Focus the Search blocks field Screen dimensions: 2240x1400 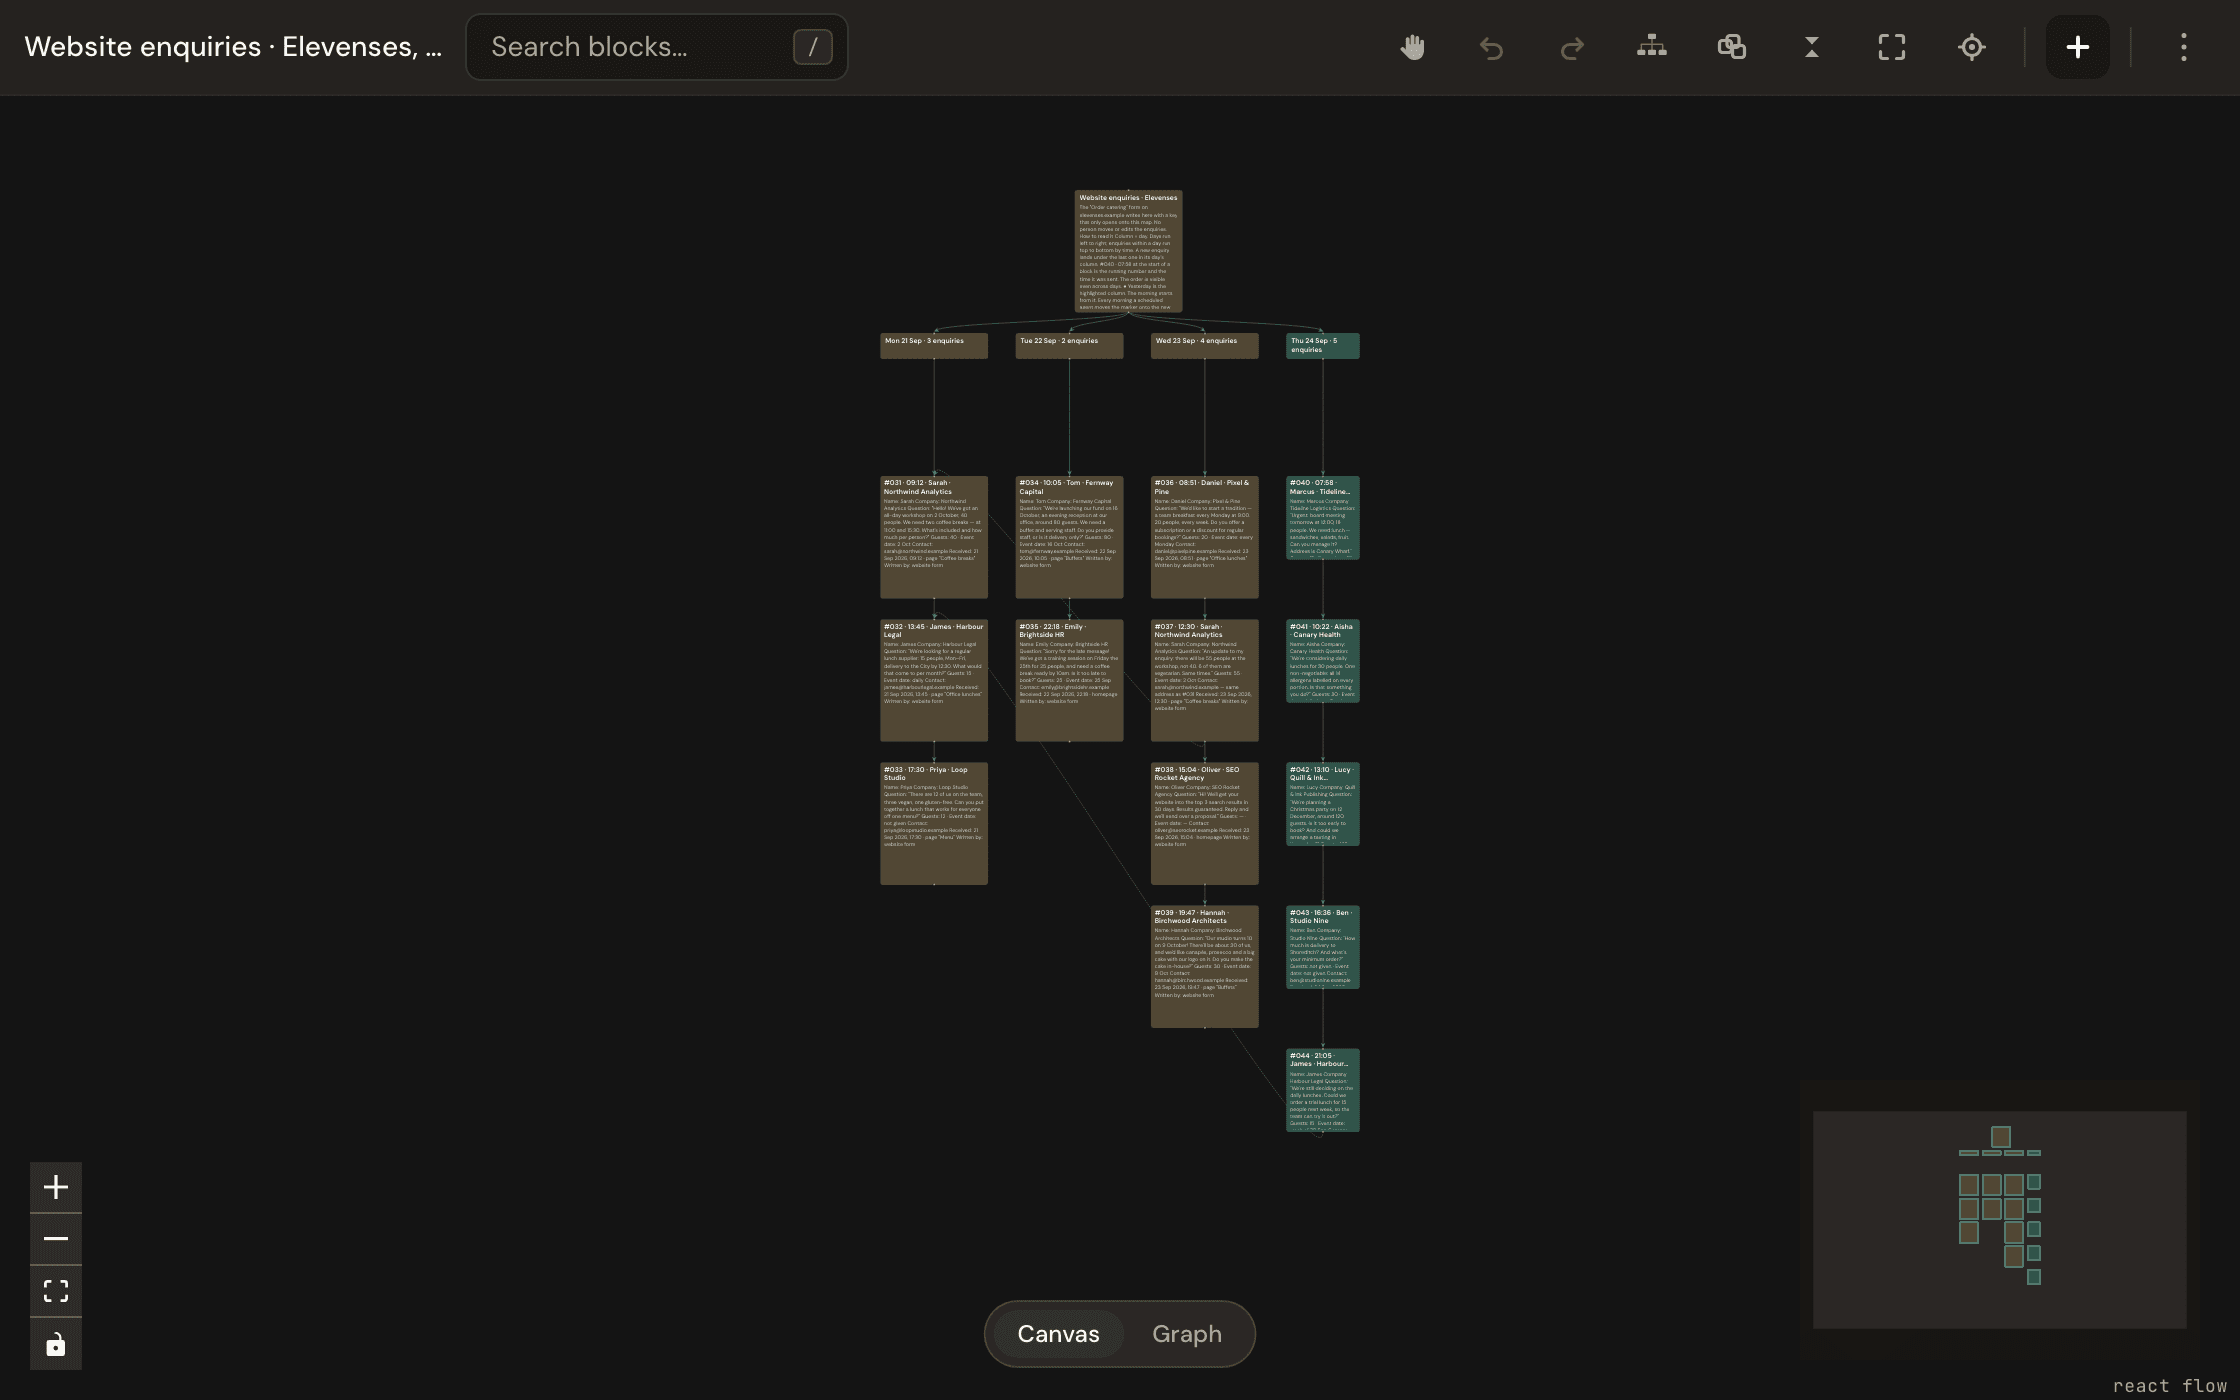pyautogui.click(x=657, y=47)
